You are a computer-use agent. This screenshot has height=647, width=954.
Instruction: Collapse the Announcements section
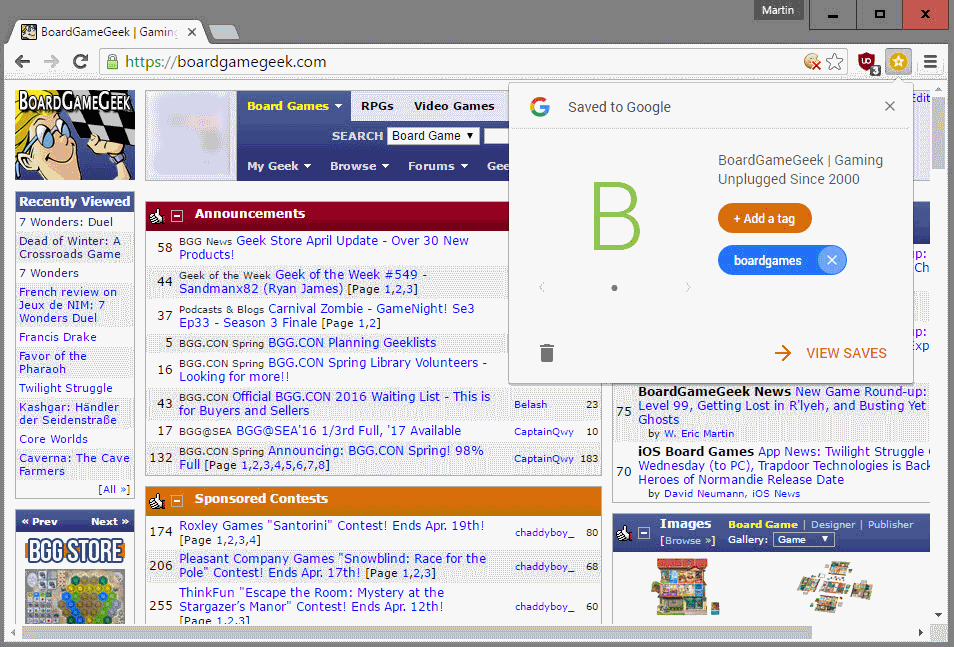(x=177, y=215)
